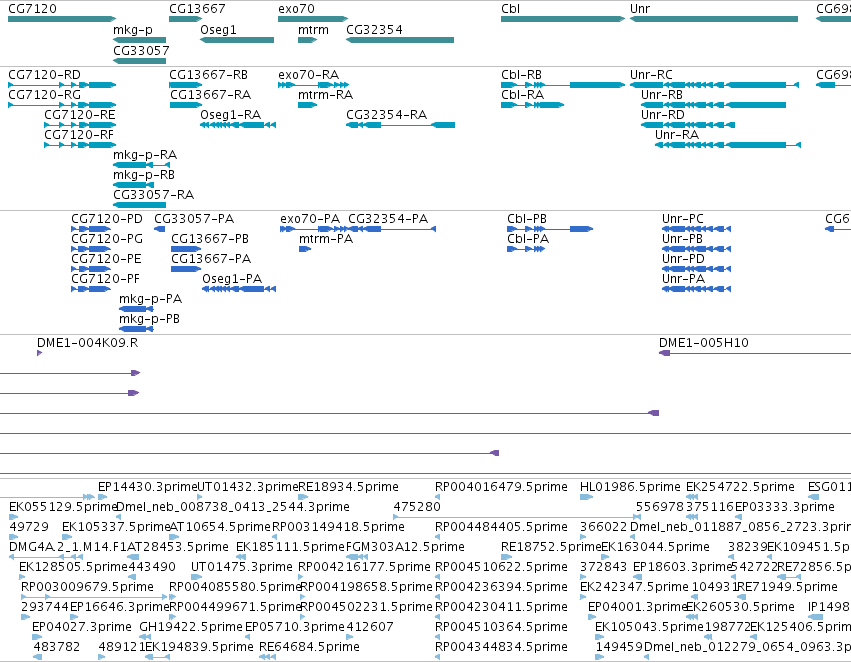Image resolution: width=851 pixels, height=662 pixels.
Task: Click protein Unr-PD
Action: 696,269
